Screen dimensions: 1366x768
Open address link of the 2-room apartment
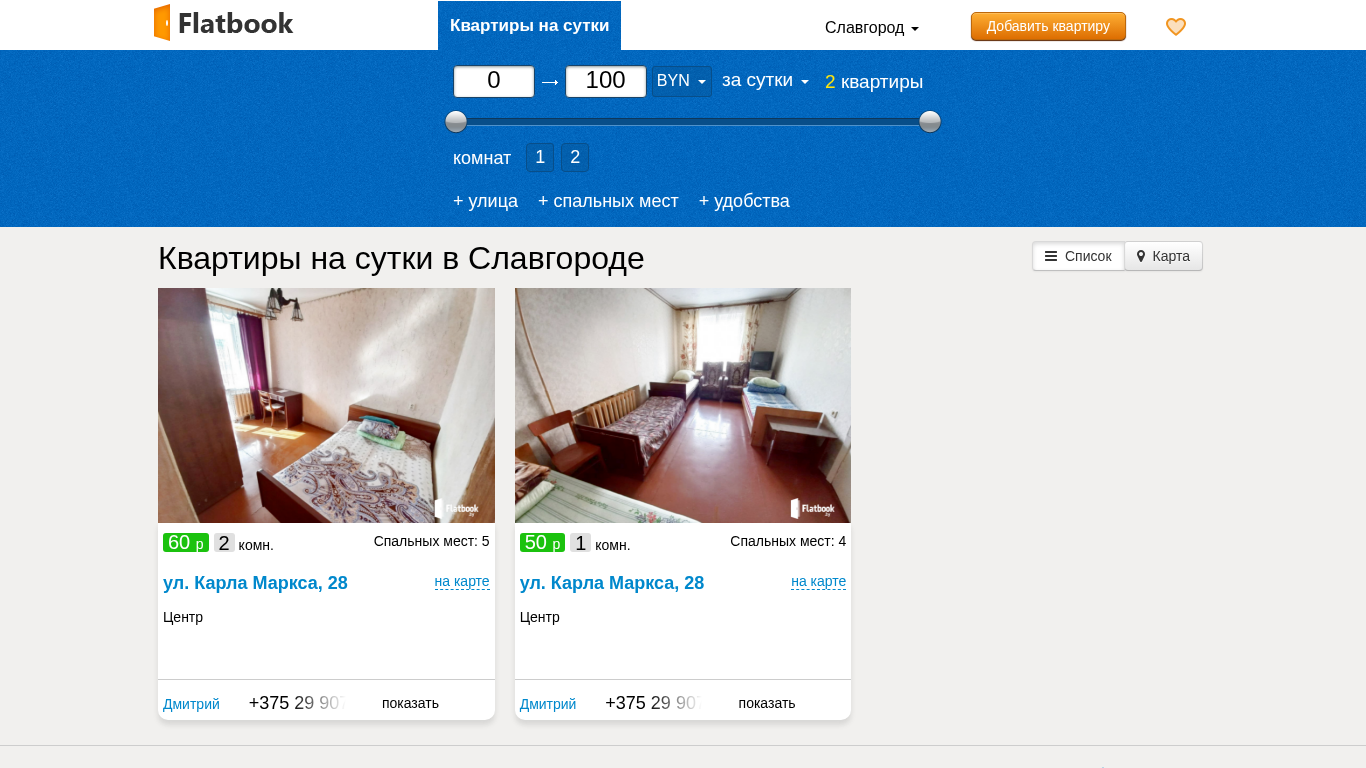255,583
